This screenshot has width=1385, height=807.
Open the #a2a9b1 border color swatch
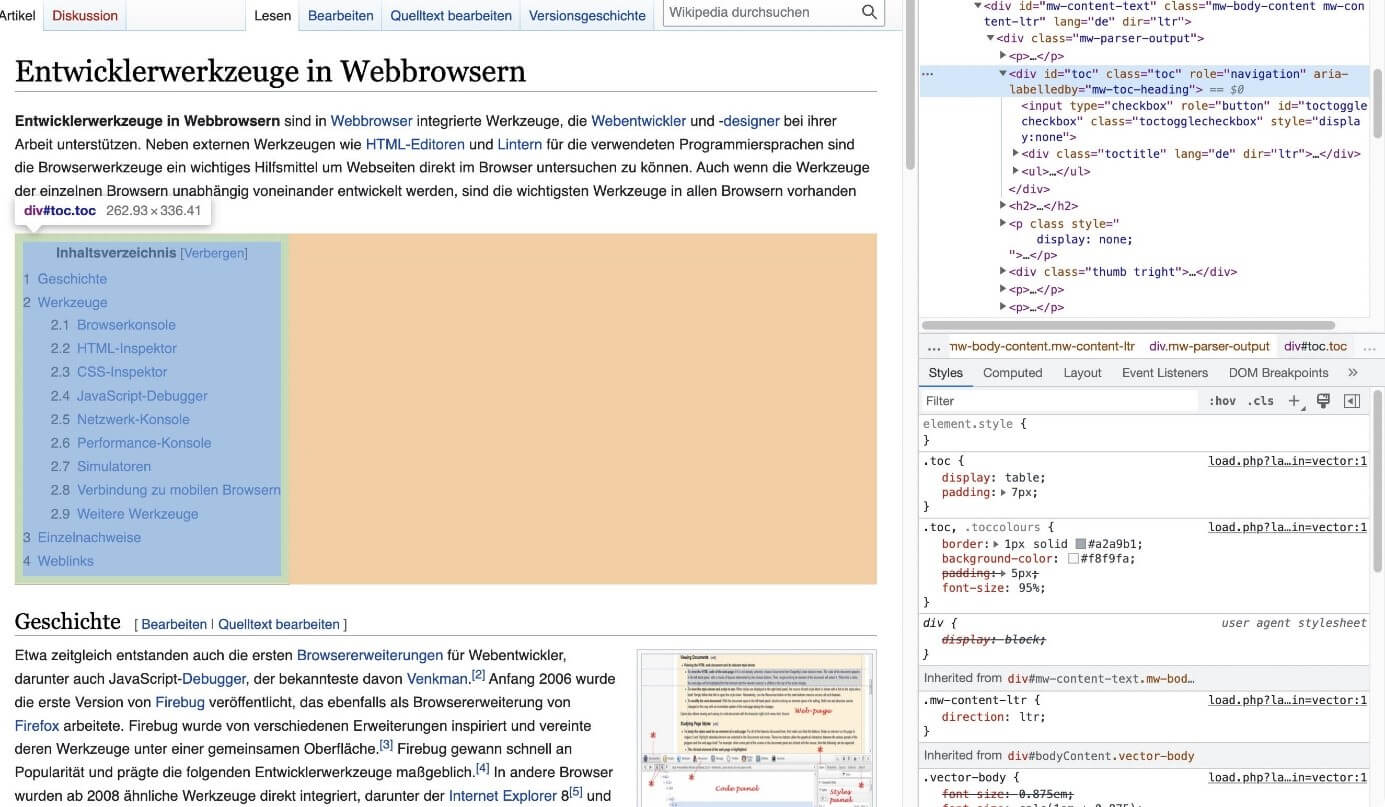[x=1081, y=544]
